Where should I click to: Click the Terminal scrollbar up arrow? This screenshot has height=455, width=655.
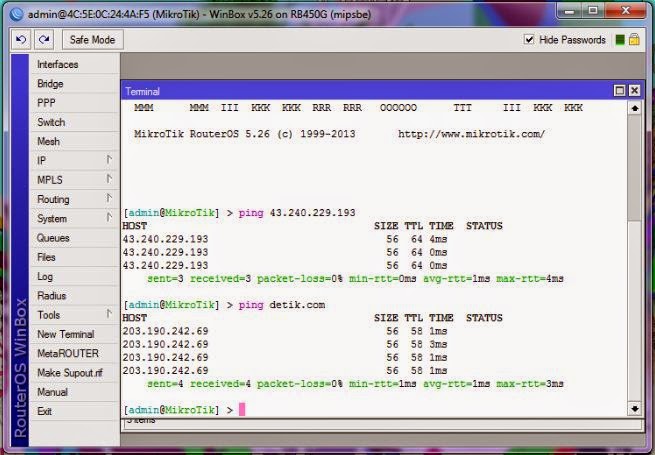[635, 108]
